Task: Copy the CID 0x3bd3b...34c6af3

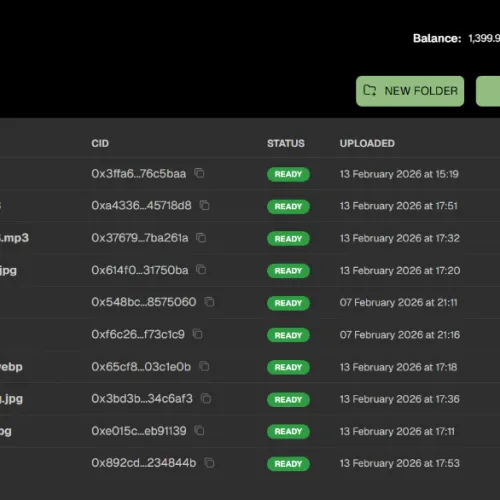Action: coord(206,398)
